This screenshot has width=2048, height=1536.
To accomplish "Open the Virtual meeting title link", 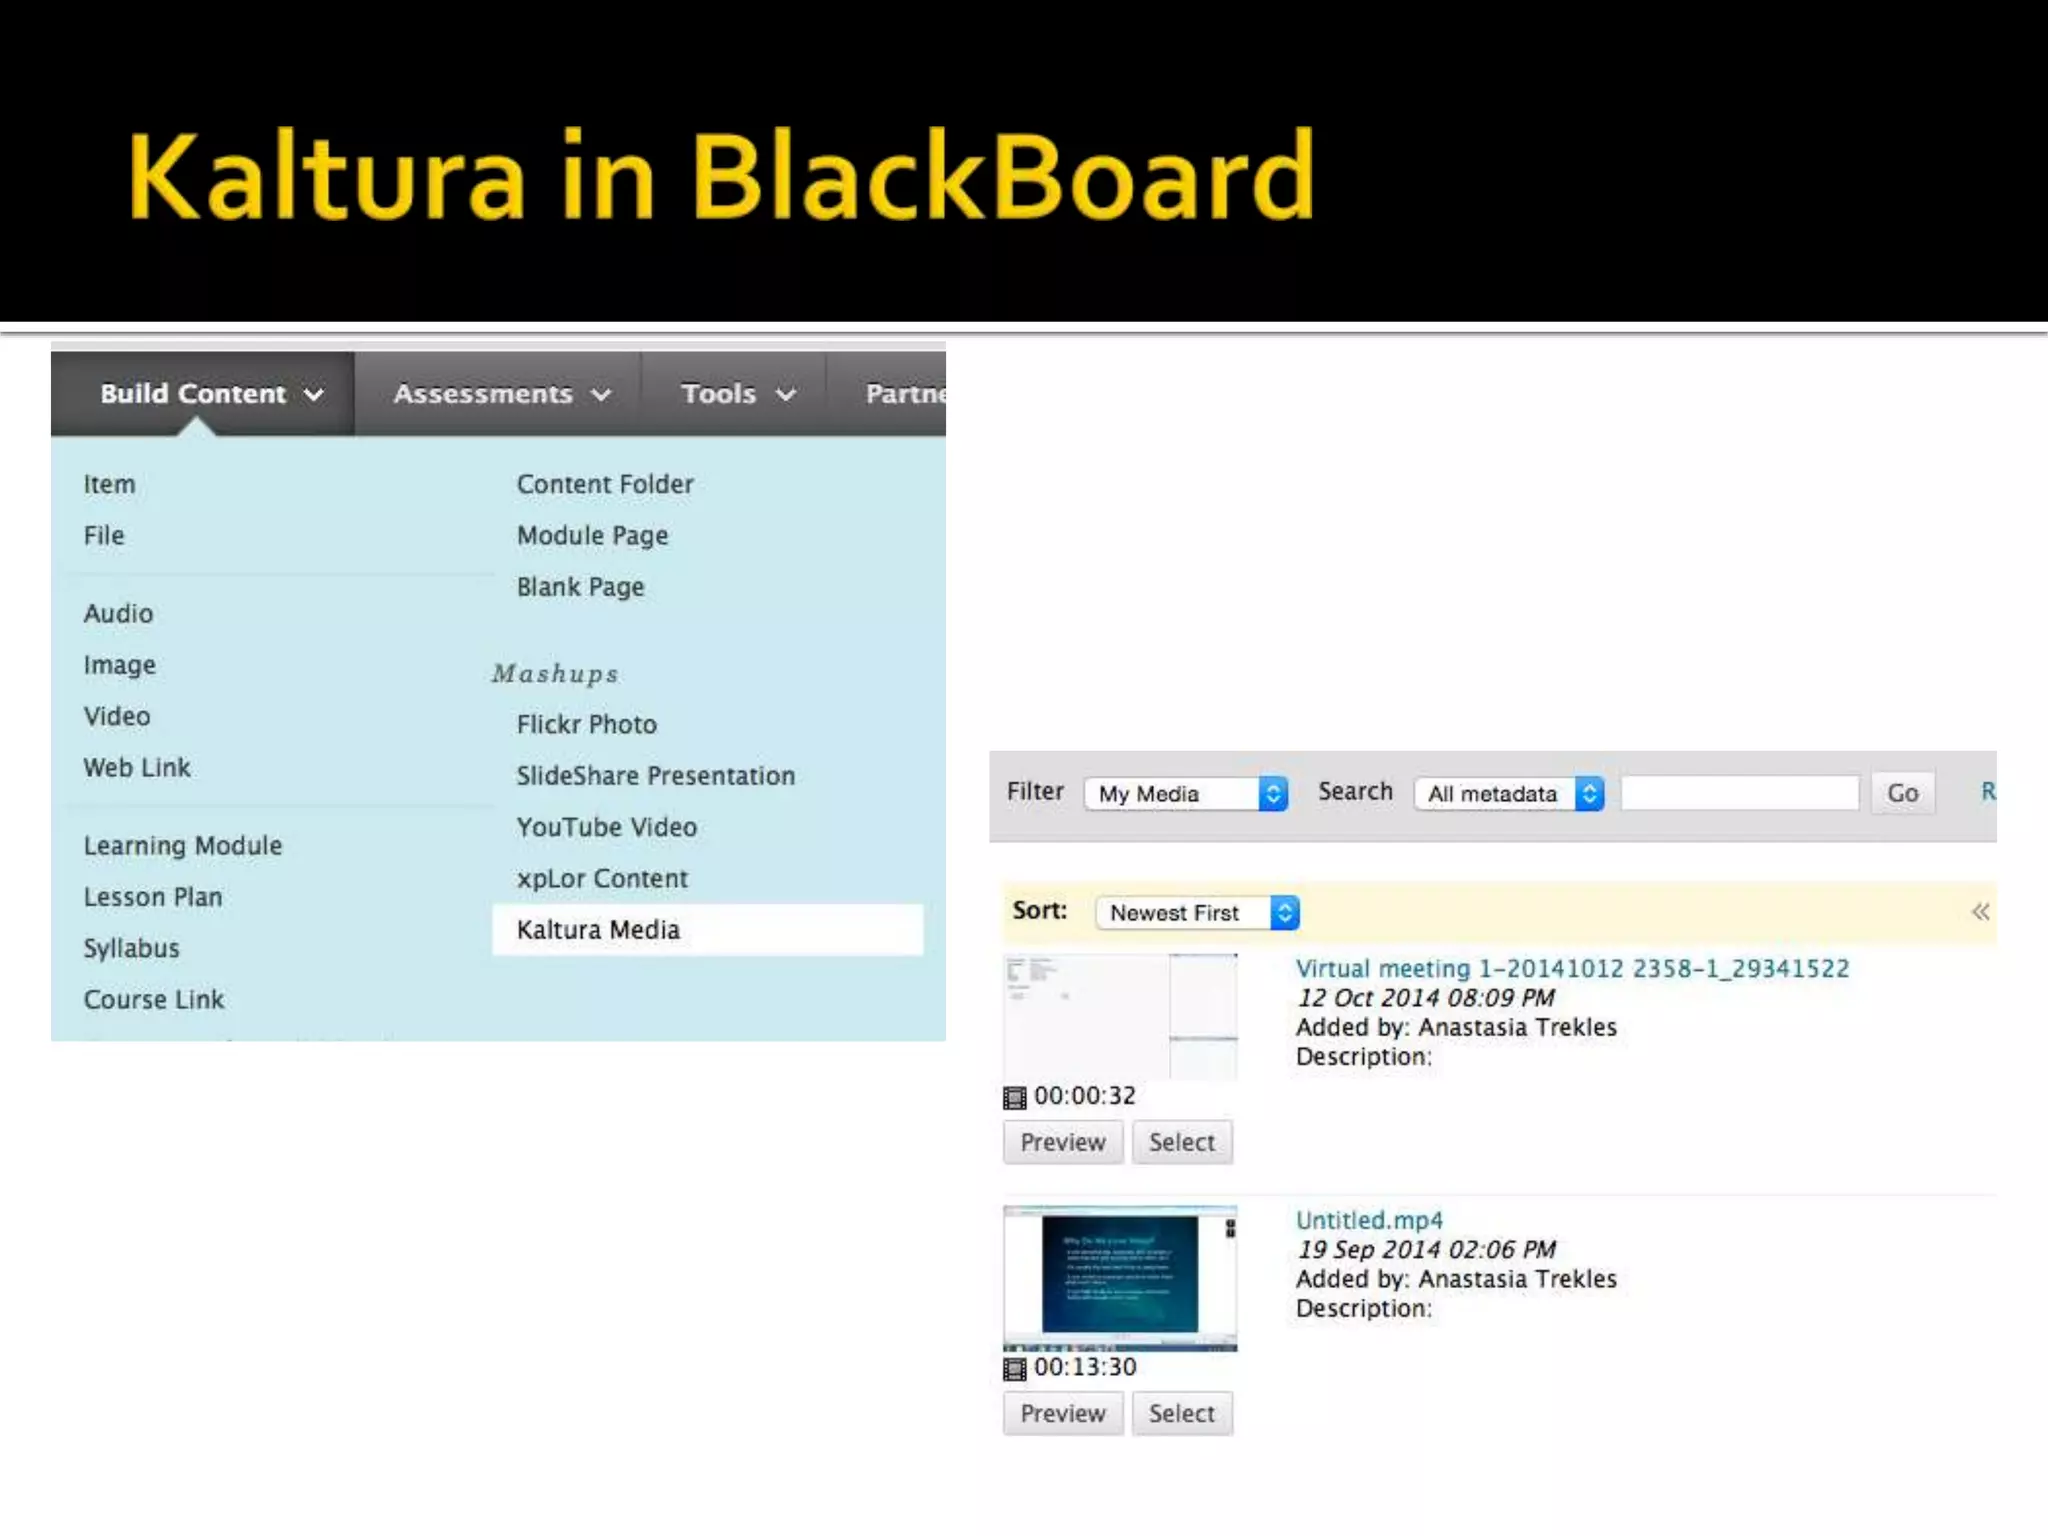I will (x=1571, y=968).
